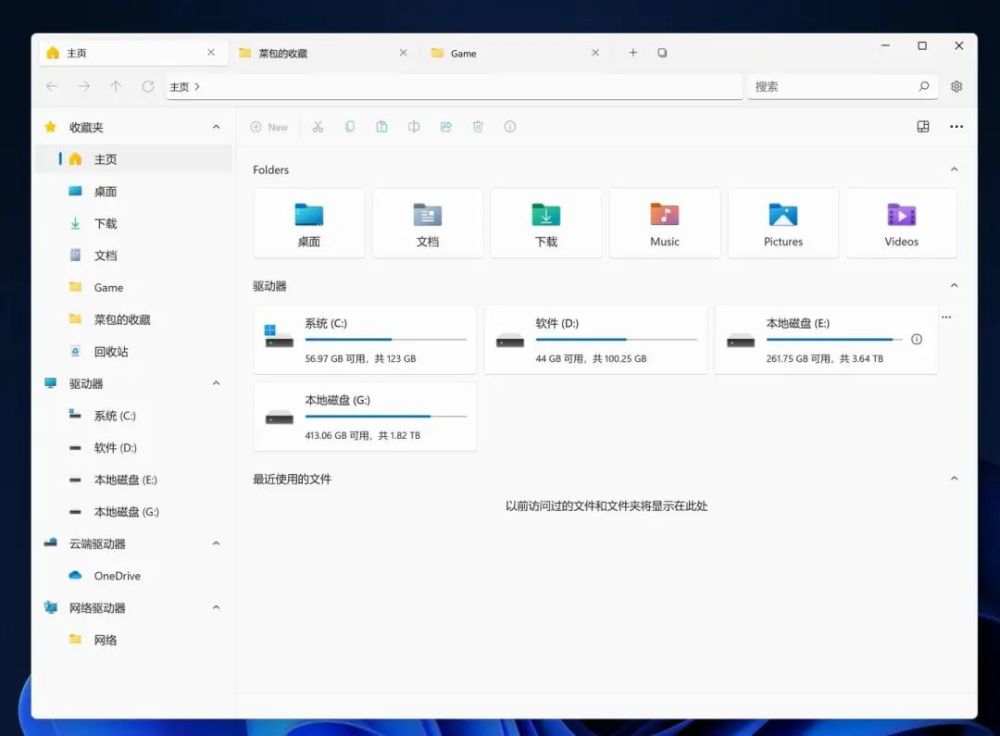Open 回收站 in the sidebar
The width and height of the screenshot is (1000, 736).
[134, 351]
